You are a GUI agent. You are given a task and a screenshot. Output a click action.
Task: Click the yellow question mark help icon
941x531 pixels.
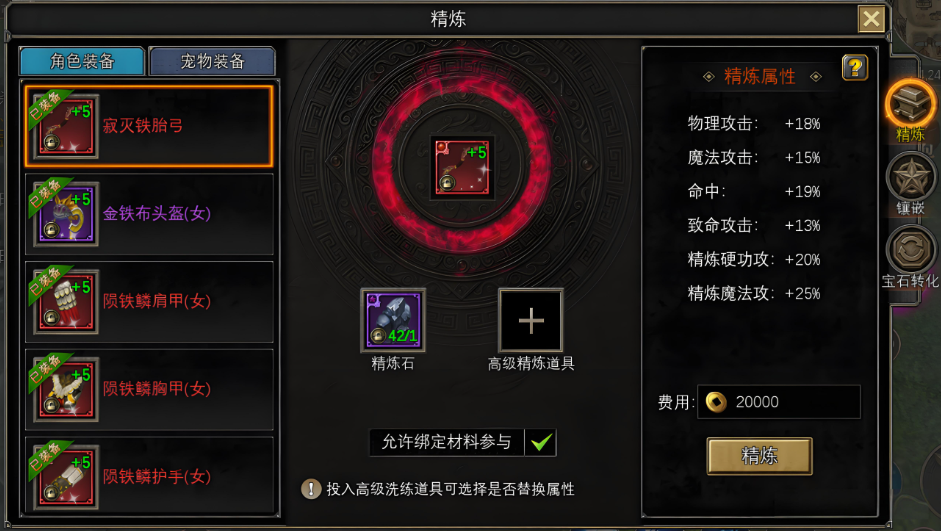855,67
